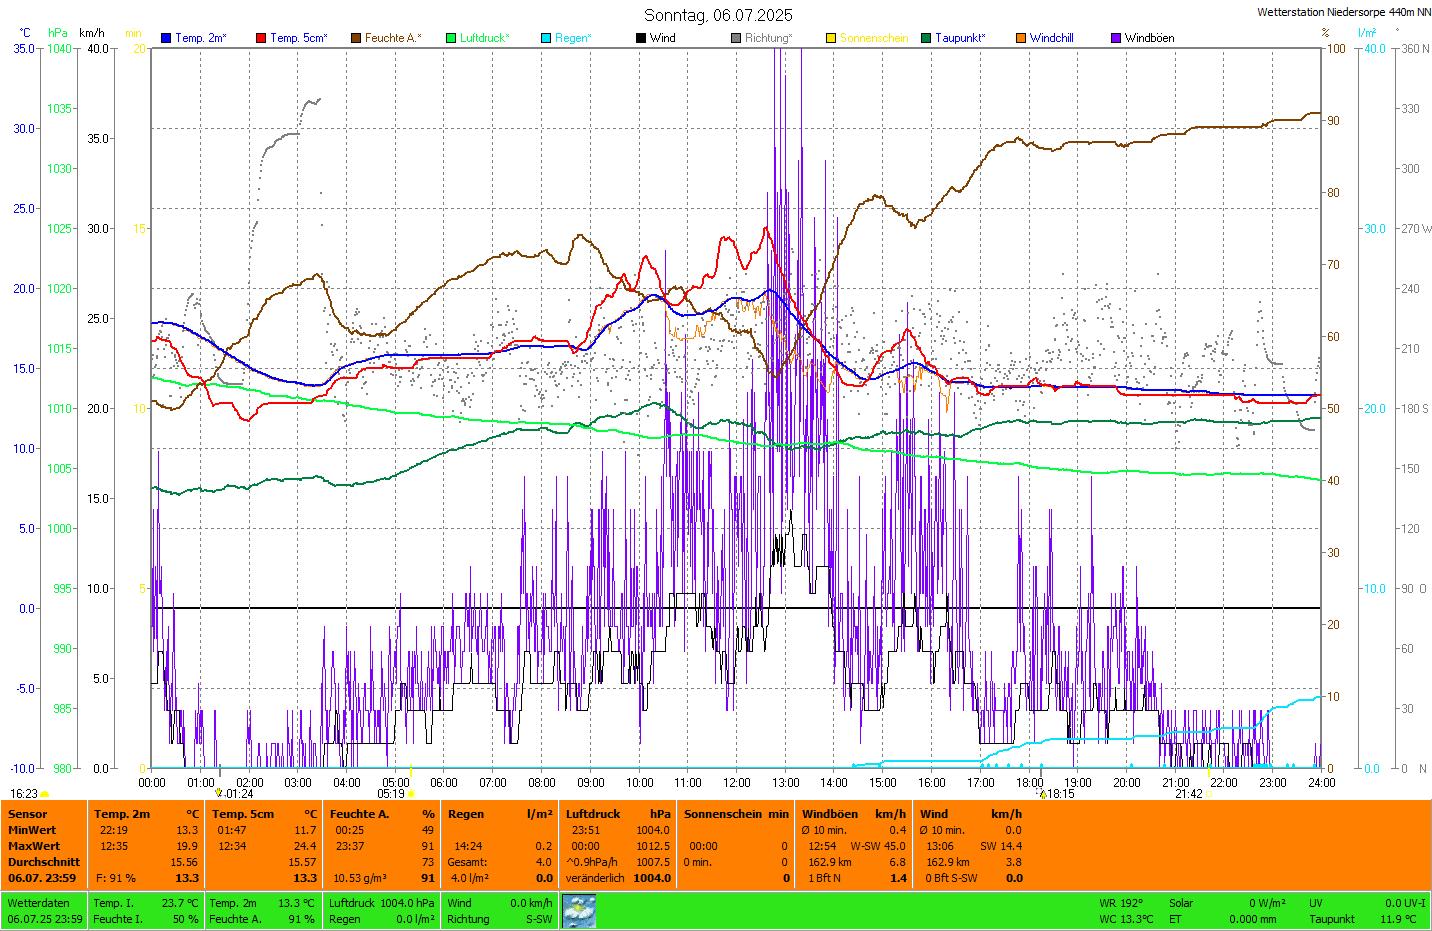This screenshot has height=931, width=1432.
Task: Click the Wetterdaten cell in the green bar
Action: coord(38,903)
